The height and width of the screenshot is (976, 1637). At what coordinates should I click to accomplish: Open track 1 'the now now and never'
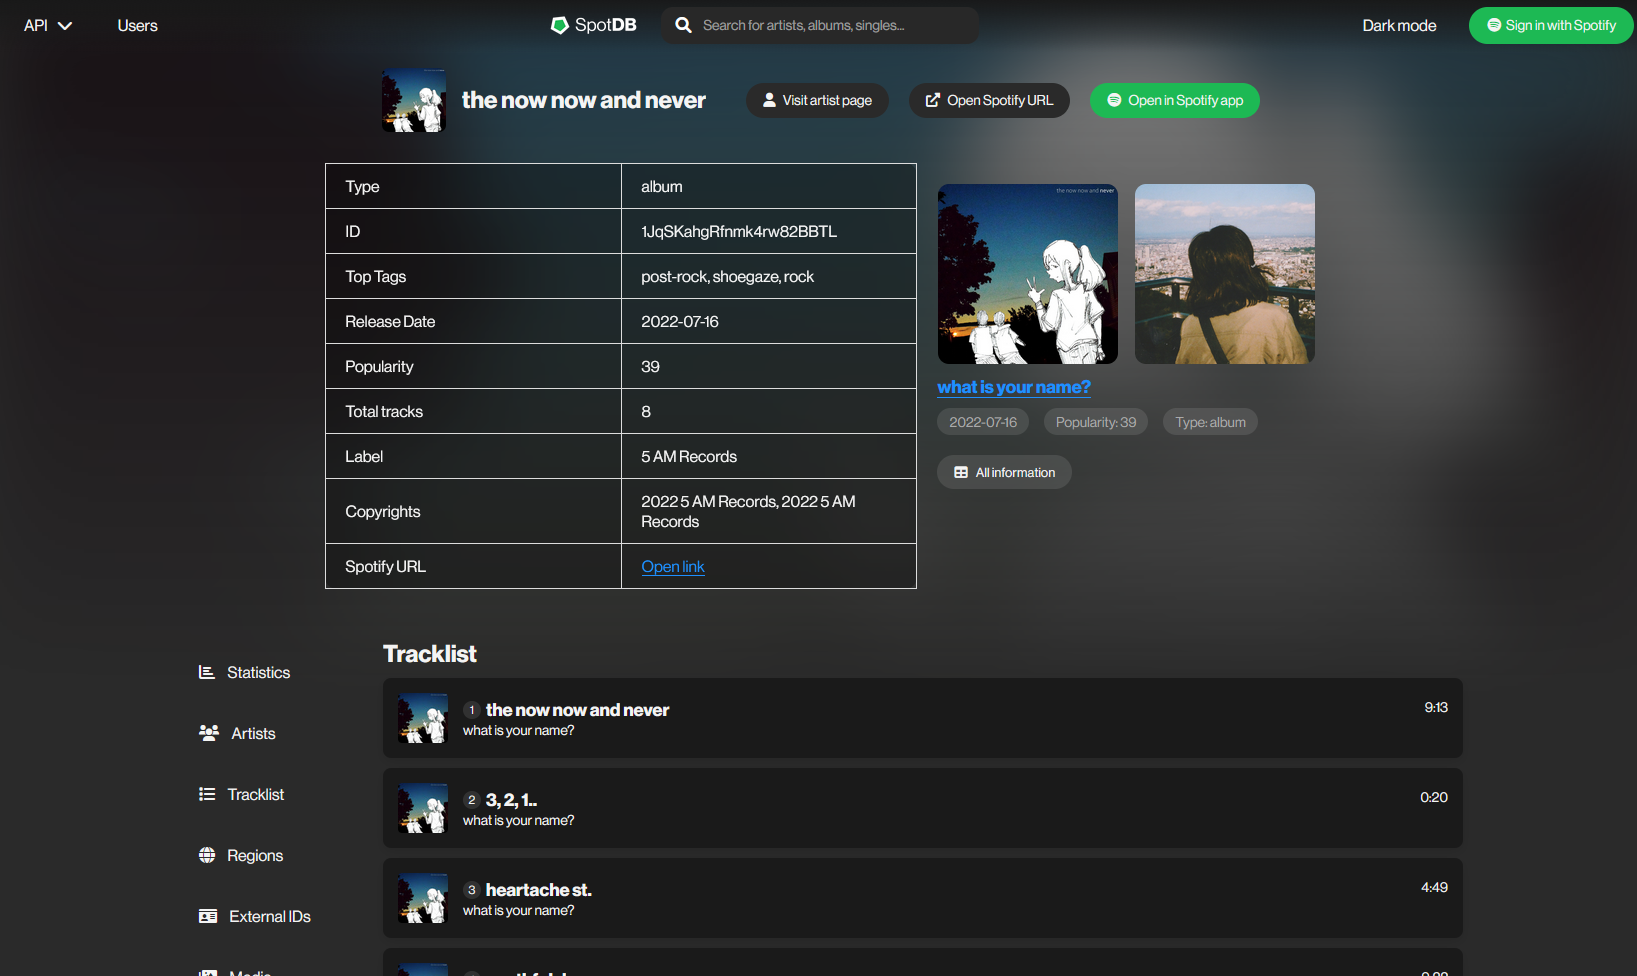point(923,718)
